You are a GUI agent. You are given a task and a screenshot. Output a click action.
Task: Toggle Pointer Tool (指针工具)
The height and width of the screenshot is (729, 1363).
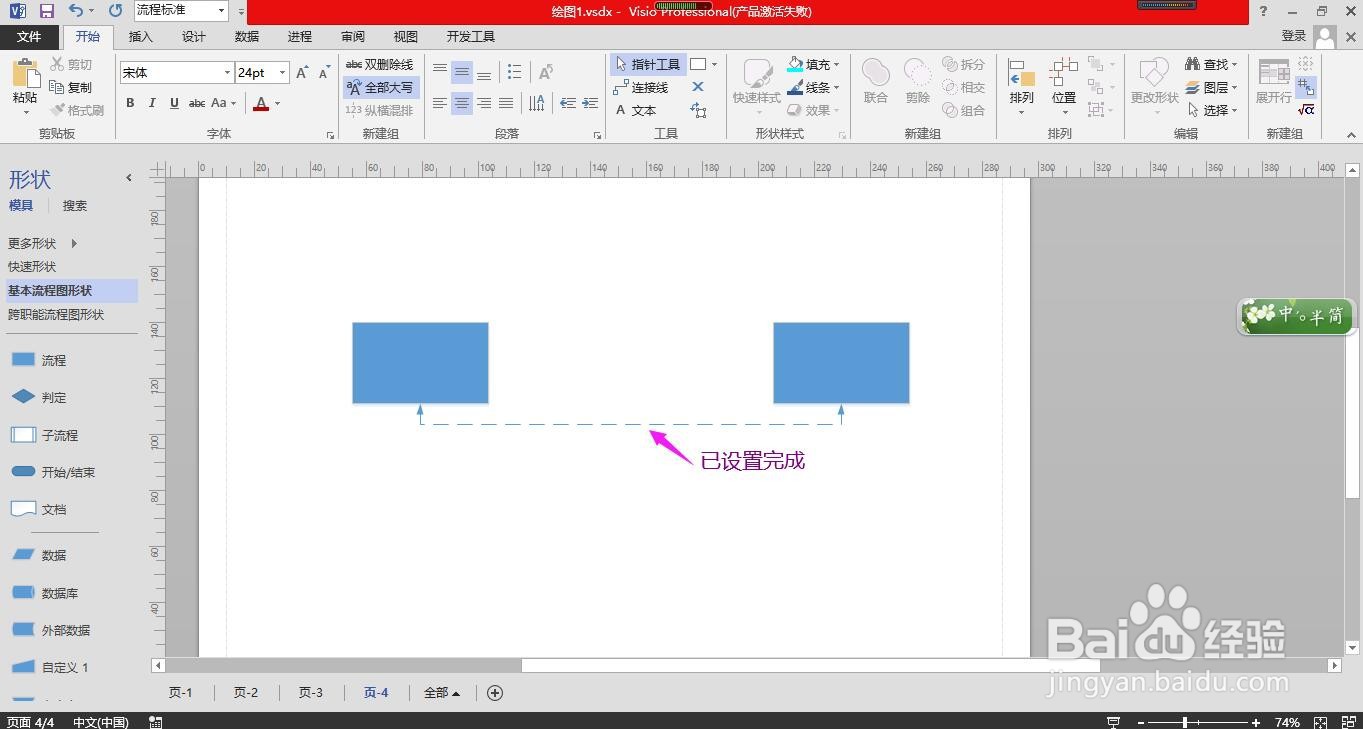tap(648, 64)
